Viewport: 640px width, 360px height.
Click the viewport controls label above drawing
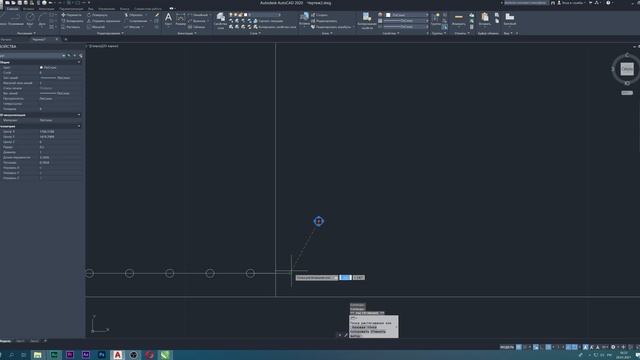[x=103, y=46]
